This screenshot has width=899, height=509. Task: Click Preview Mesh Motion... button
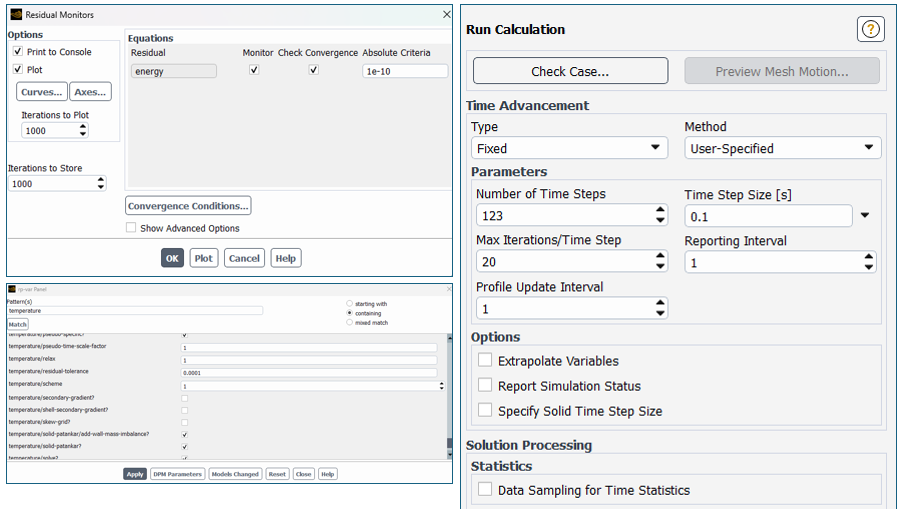coord(782,71)
